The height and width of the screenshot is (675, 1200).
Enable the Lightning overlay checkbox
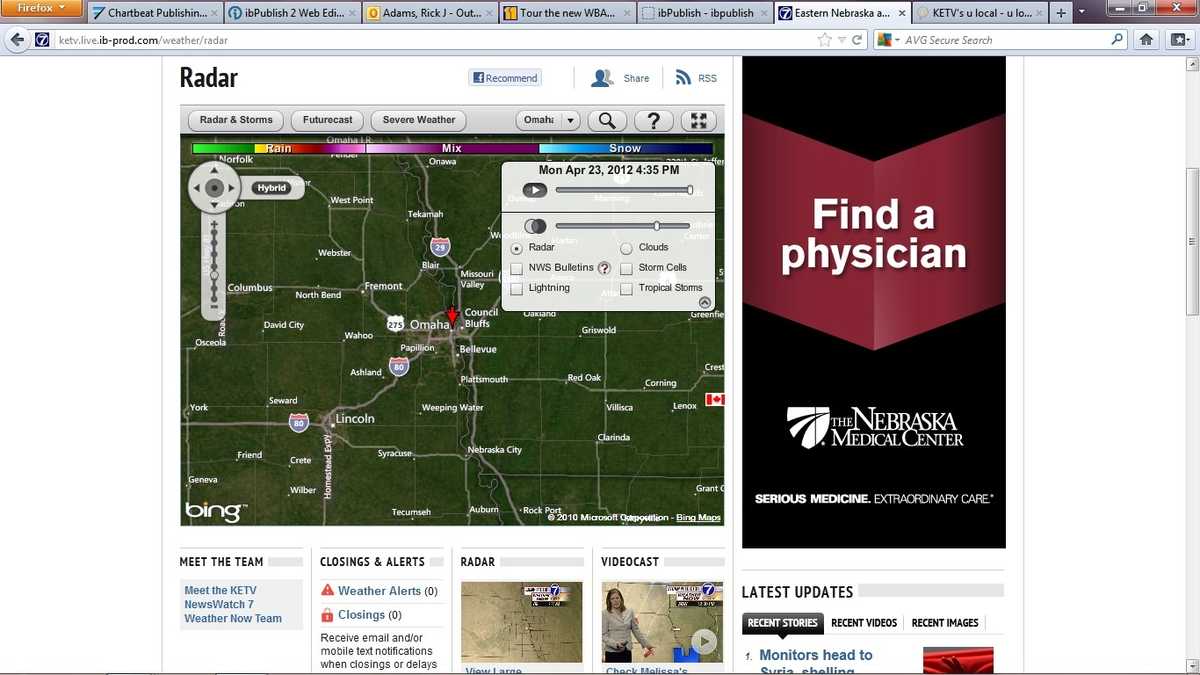(x=516, y=288)
